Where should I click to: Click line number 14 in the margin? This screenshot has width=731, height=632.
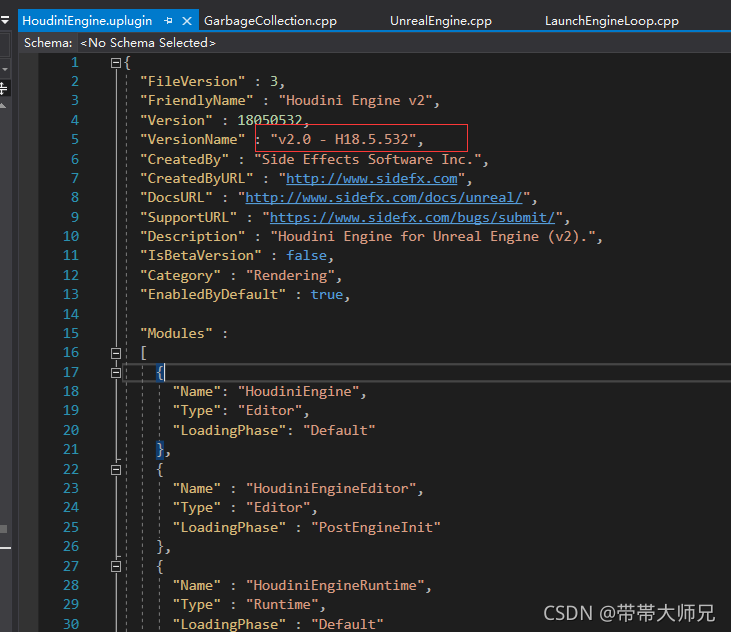[71, 314]
